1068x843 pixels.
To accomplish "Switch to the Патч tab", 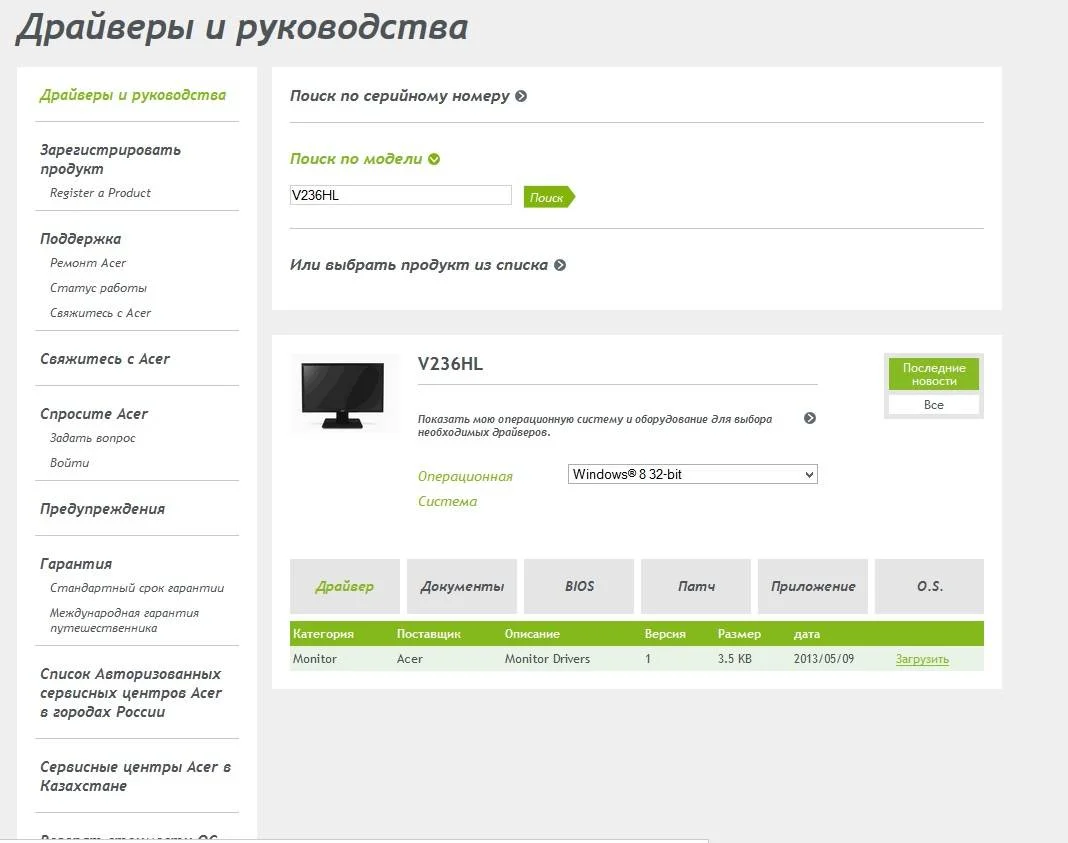I will click(696, 586).
